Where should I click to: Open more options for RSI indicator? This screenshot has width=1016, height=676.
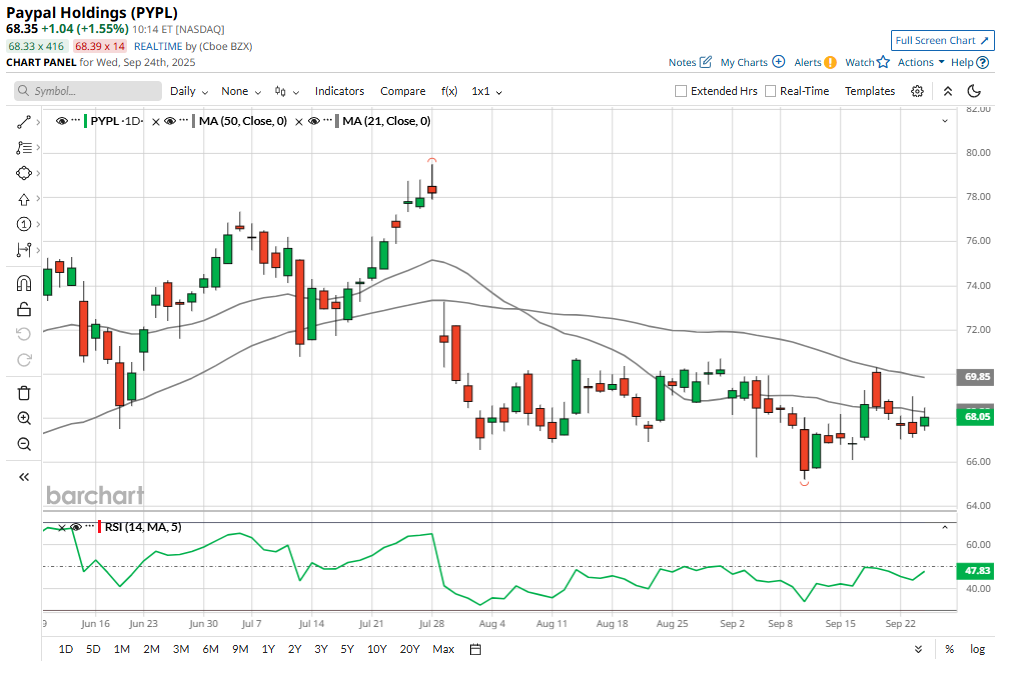click(90, 527)
